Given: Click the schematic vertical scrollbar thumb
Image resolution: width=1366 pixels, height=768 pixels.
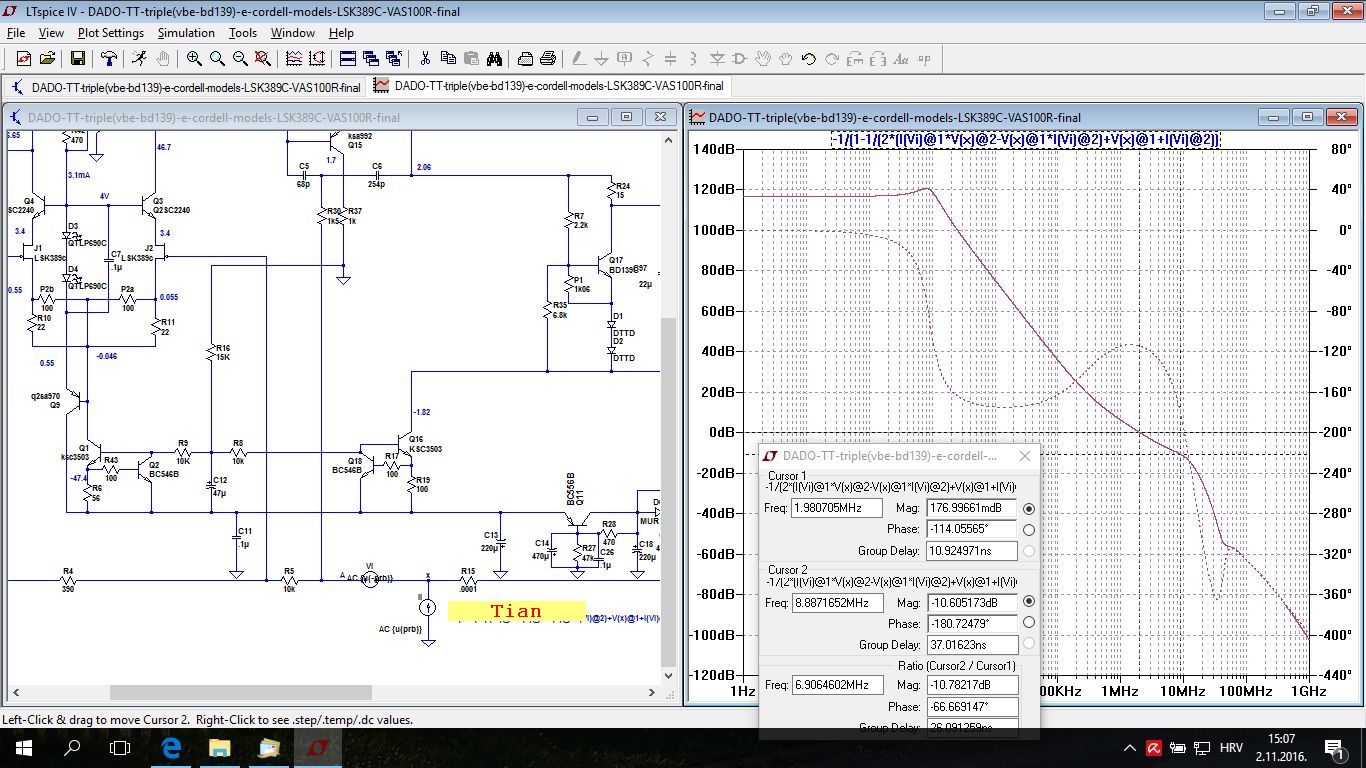Looking at the screenshot, I should tap(668, 493).
